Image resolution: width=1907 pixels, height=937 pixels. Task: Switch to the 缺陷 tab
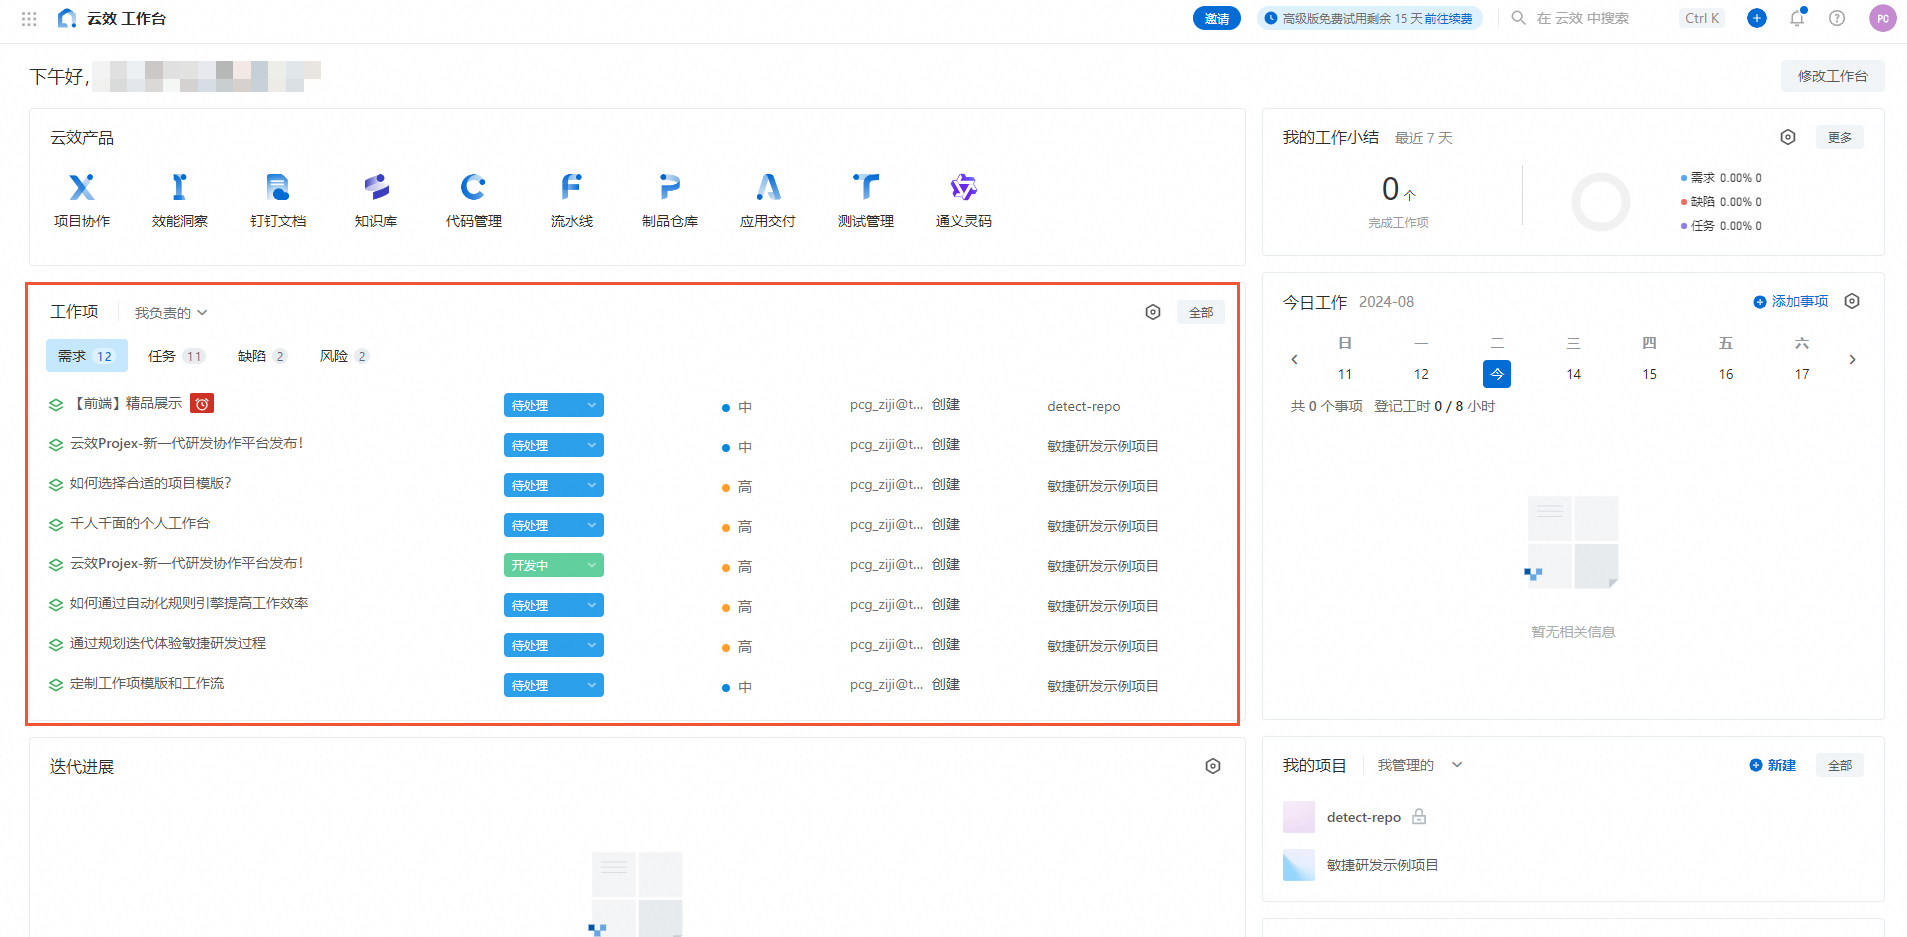[x=263, y=356]
